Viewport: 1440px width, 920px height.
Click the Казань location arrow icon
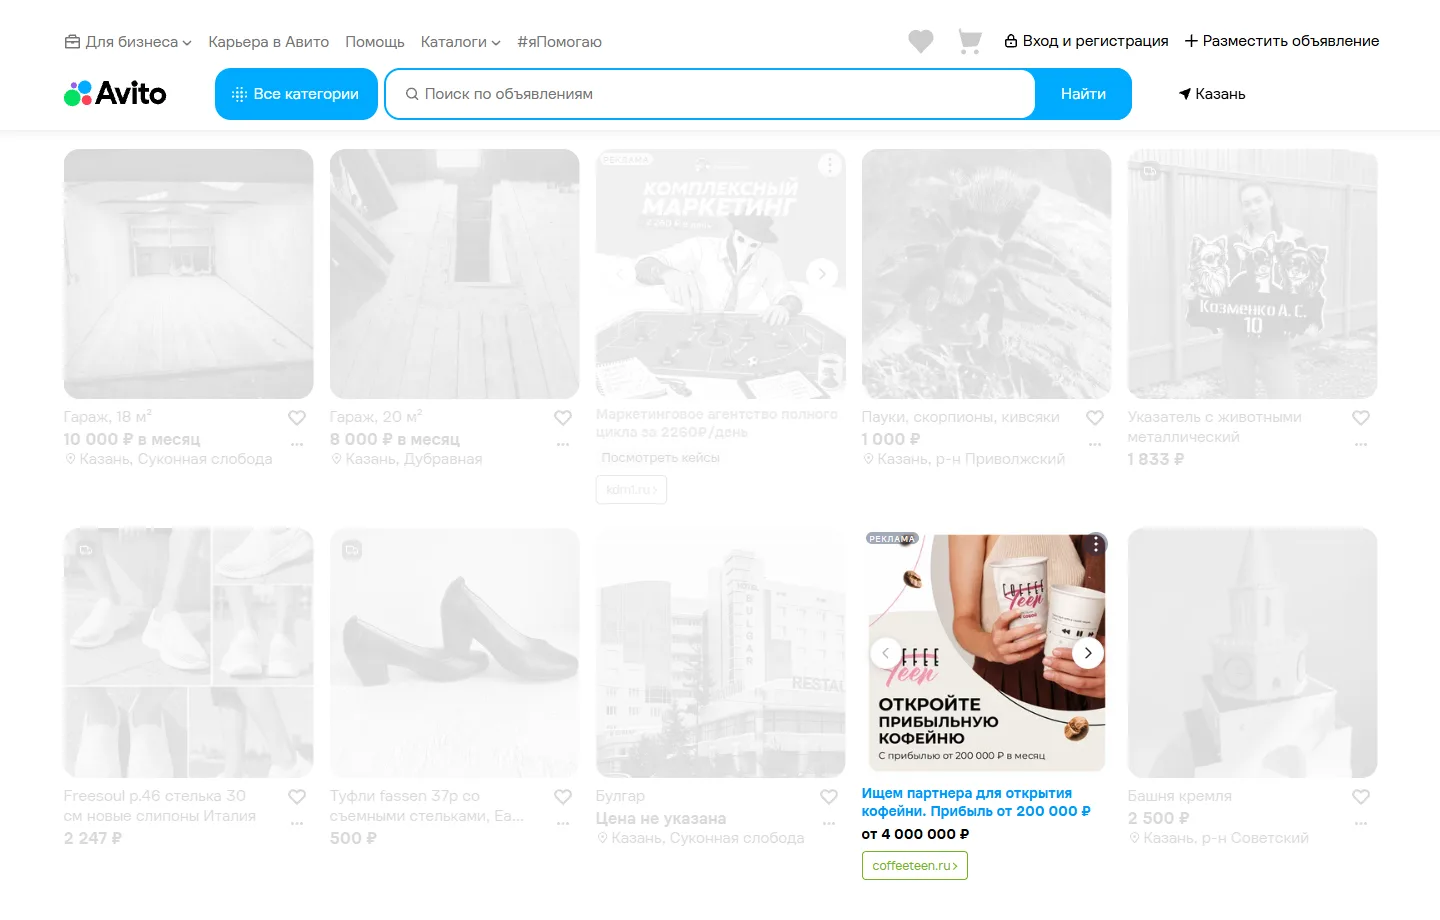(1185, 94)
